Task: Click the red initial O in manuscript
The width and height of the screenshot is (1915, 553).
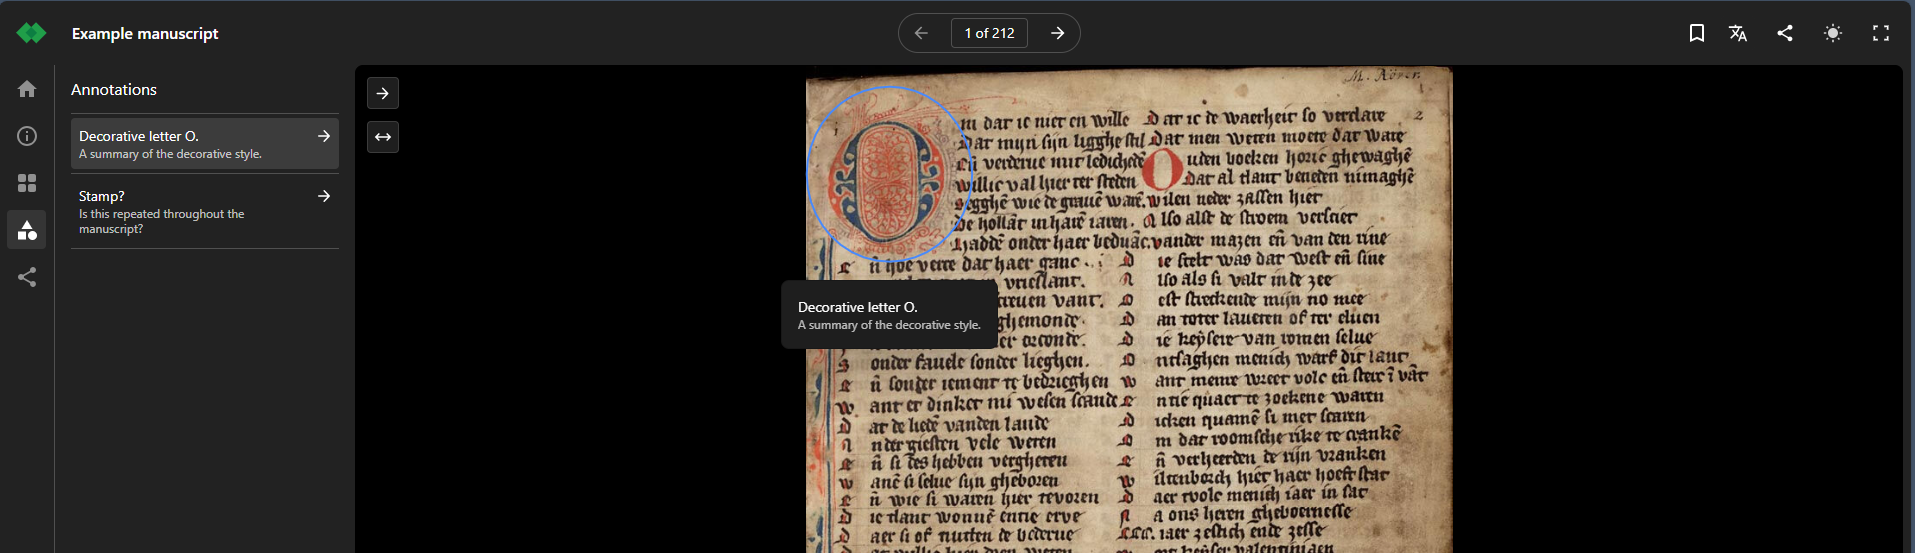Action: (1162, 170)
